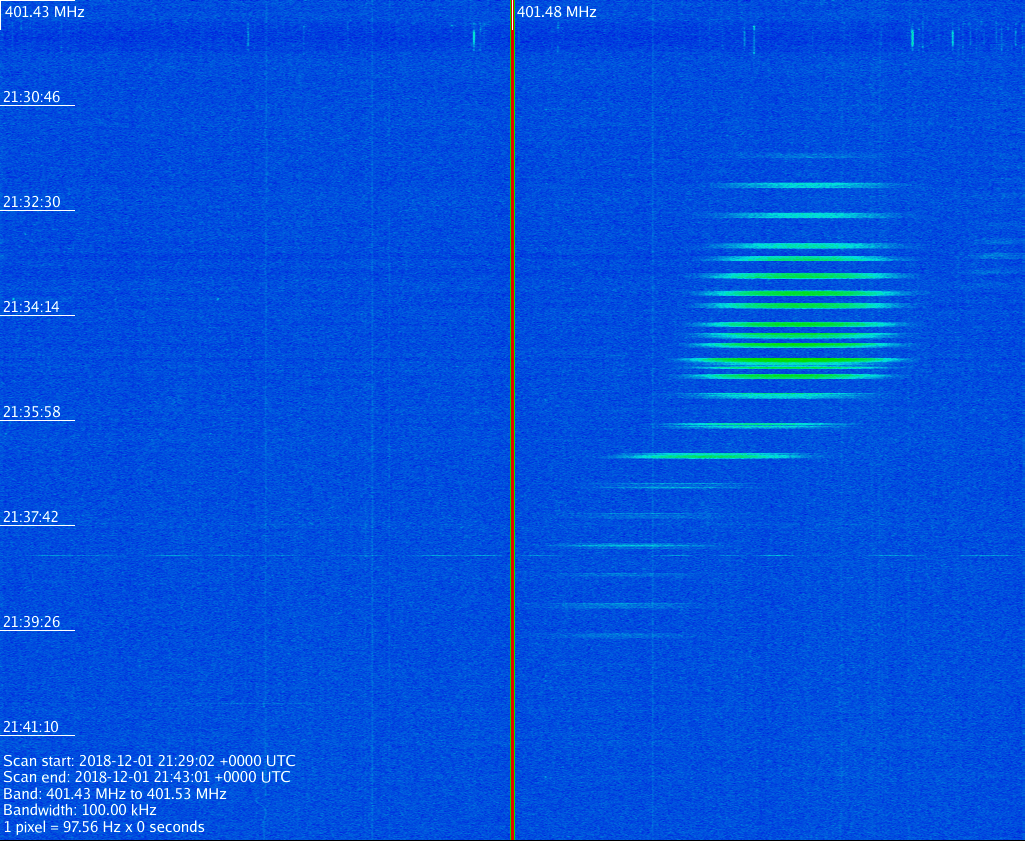Click the lowest faint signal streak
The image size is (1025, 841).
[x=620, y=635]
